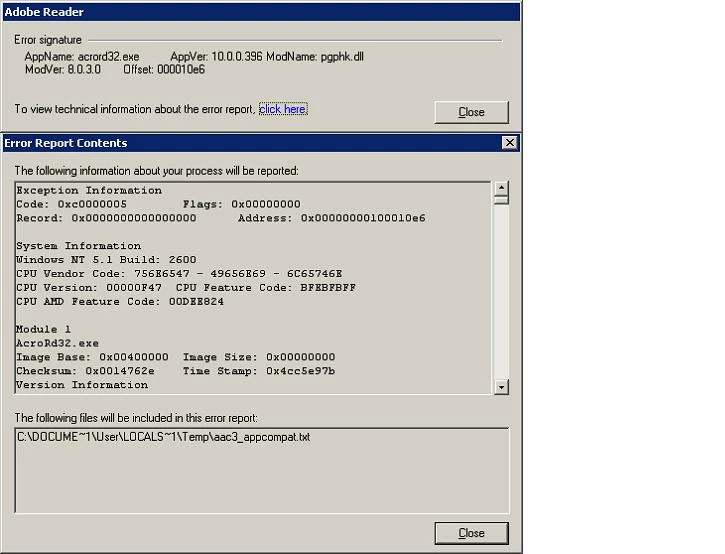Click the AppName acrord32.exe text

82,57
